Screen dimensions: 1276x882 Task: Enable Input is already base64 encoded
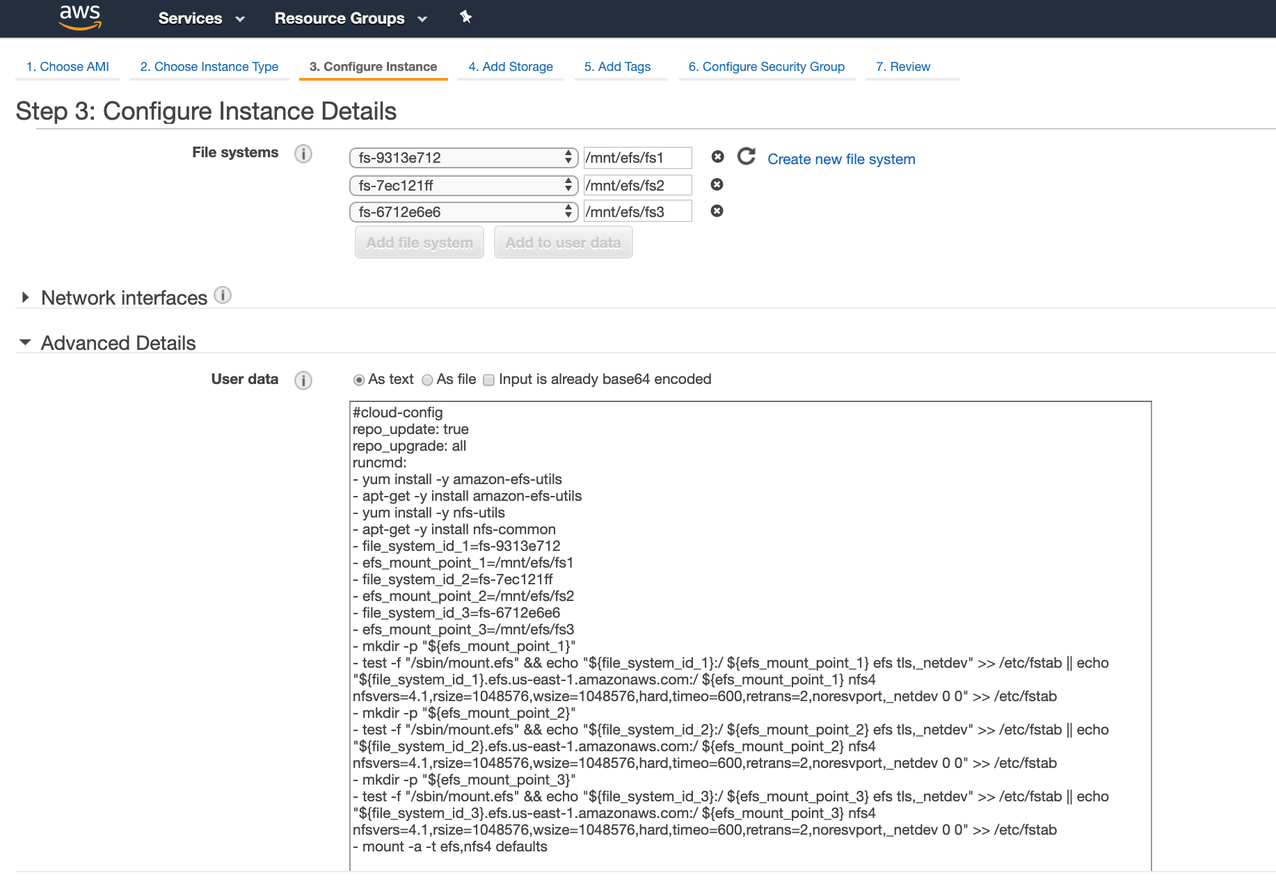pyautogui.click(x=488, y=379)
